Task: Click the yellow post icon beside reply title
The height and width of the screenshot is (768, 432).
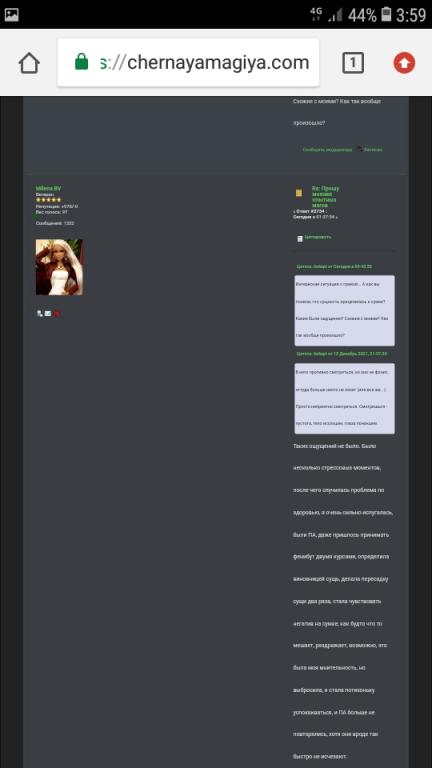Action: pyautogui.click(x=299, y=193)
